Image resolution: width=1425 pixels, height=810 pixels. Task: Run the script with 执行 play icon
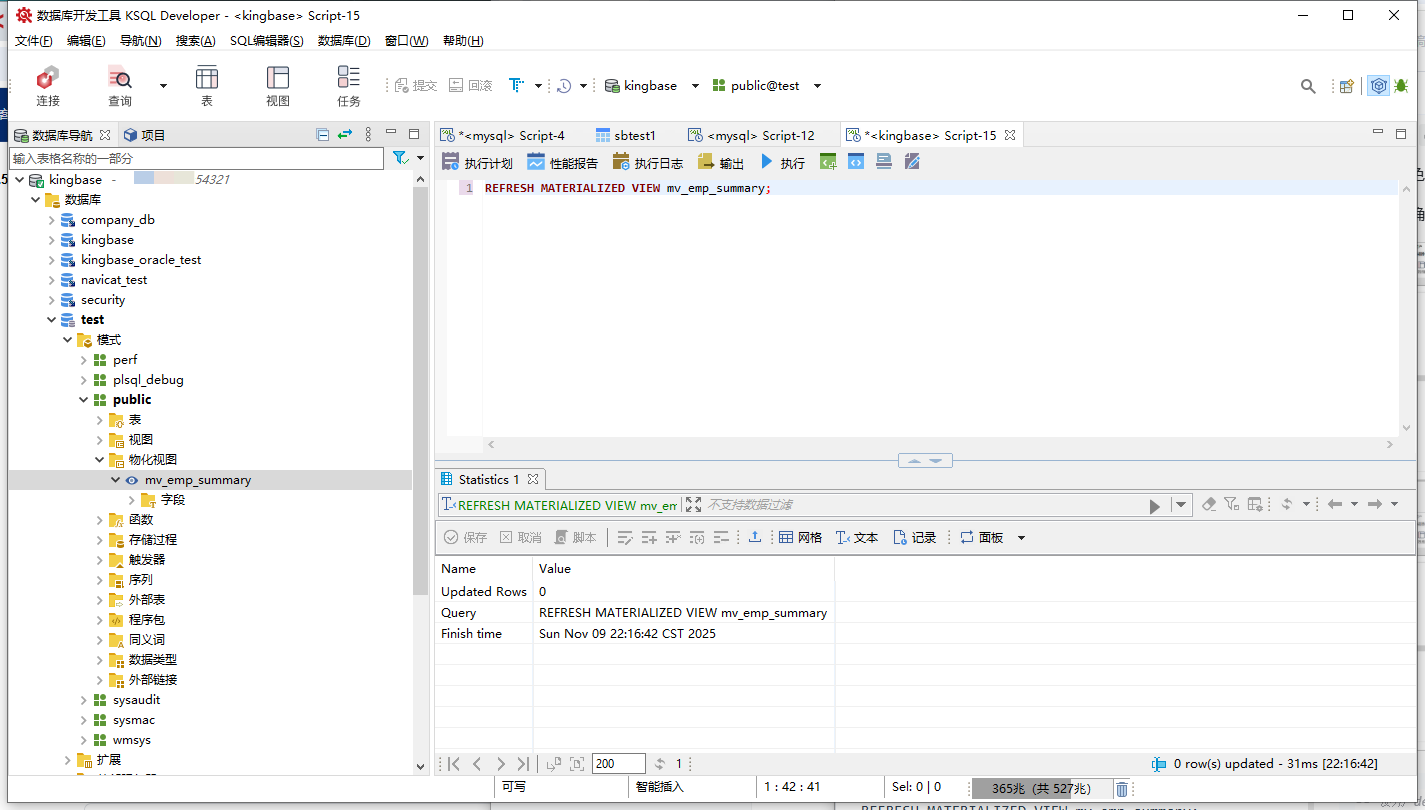coord(768,162)
